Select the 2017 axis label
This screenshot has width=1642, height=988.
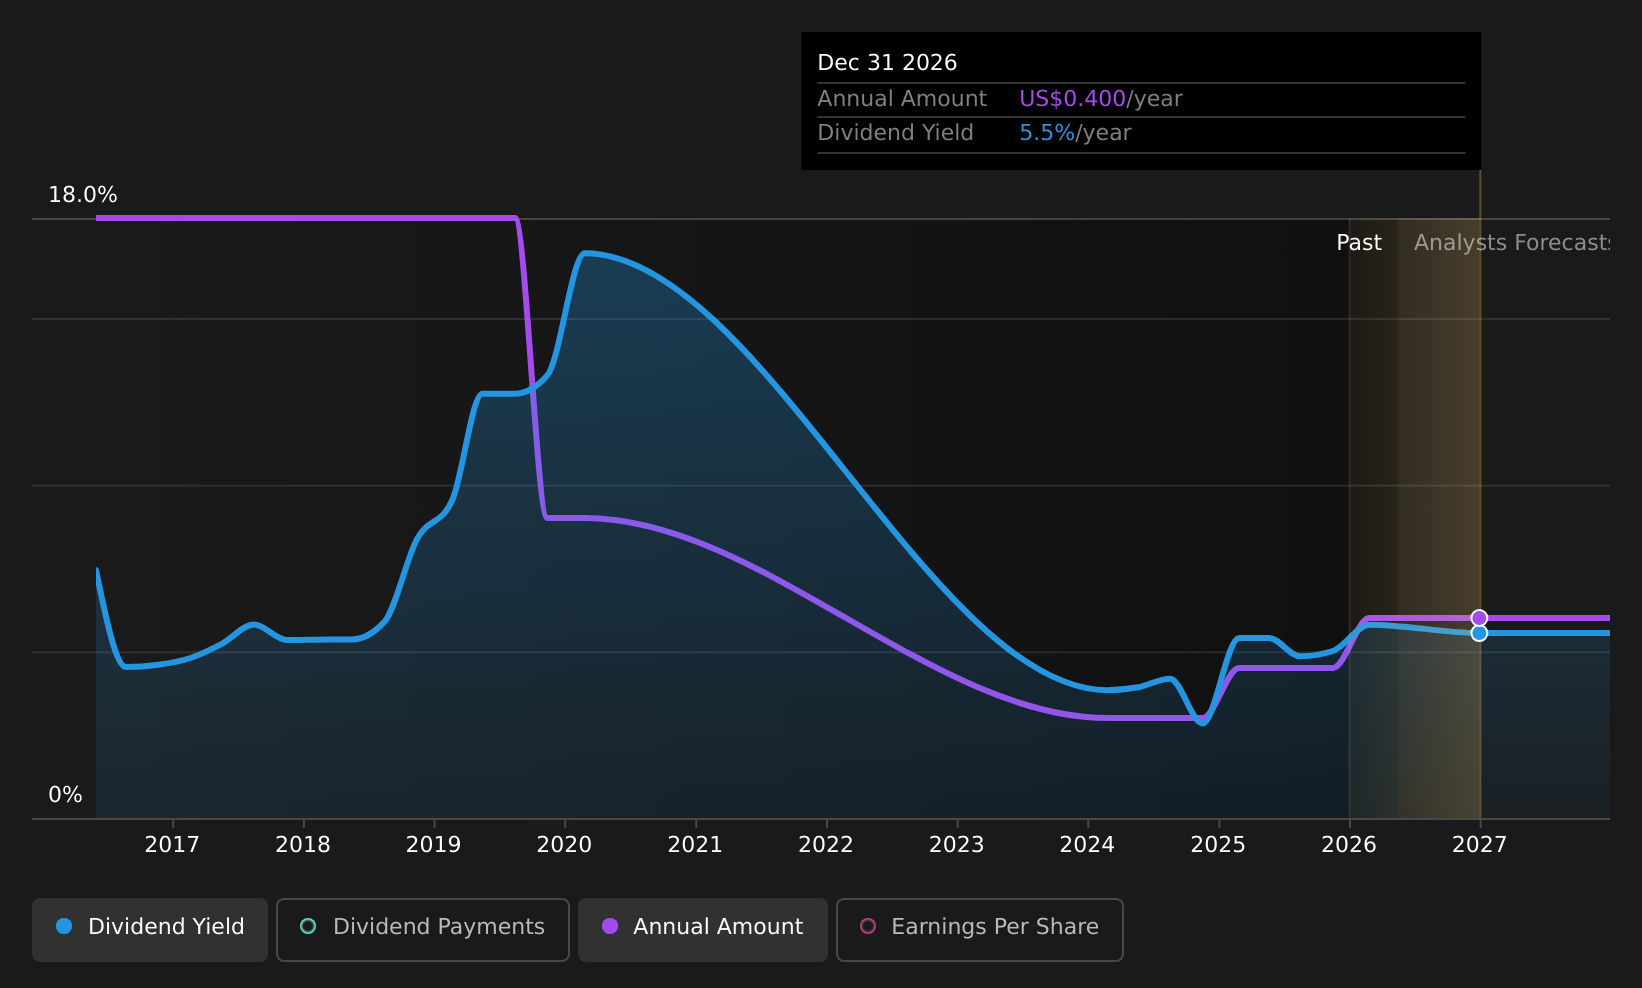click(x=172, y=845)
